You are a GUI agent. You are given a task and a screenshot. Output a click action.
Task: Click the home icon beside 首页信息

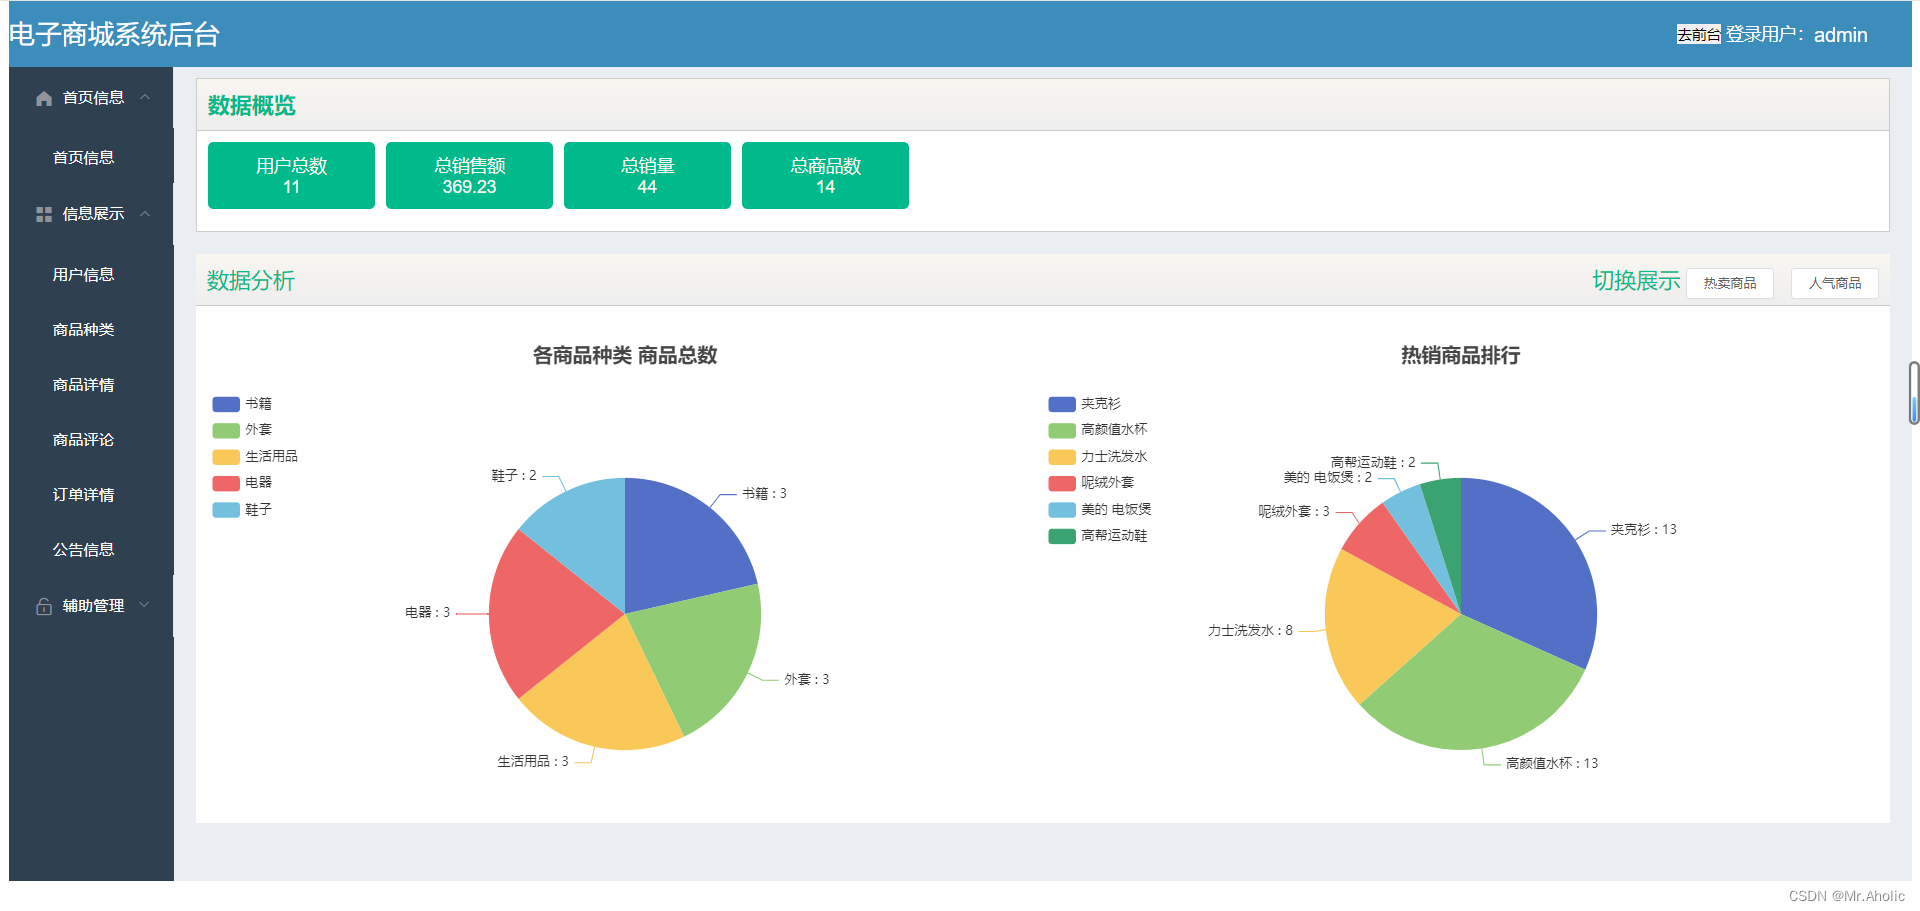[44, 98]
